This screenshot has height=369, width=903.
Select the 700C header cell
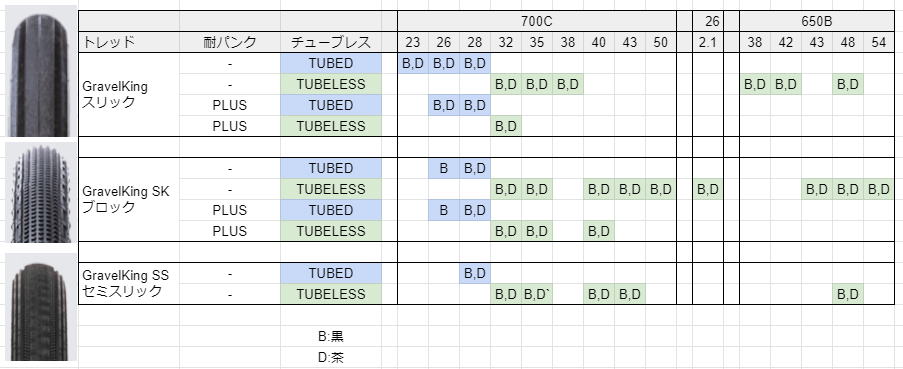coord(537,21)
